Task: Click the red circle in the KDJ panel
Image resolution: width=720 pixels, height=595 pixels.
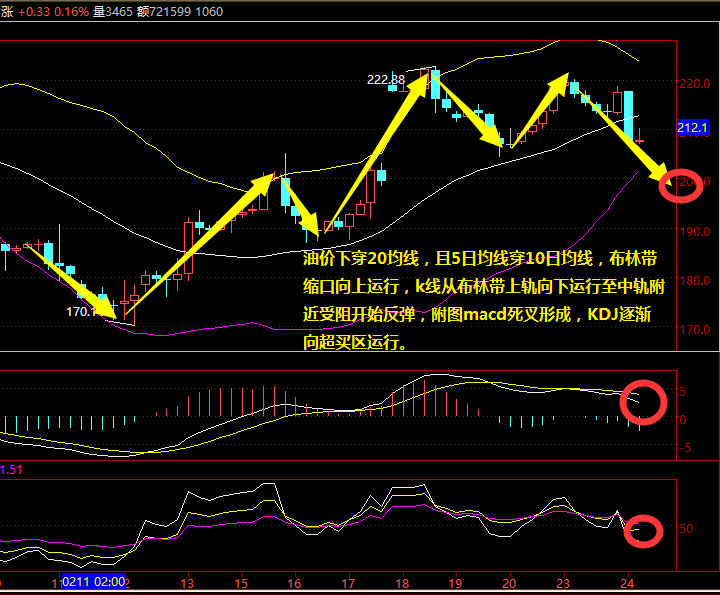Action: click(645, 530)
